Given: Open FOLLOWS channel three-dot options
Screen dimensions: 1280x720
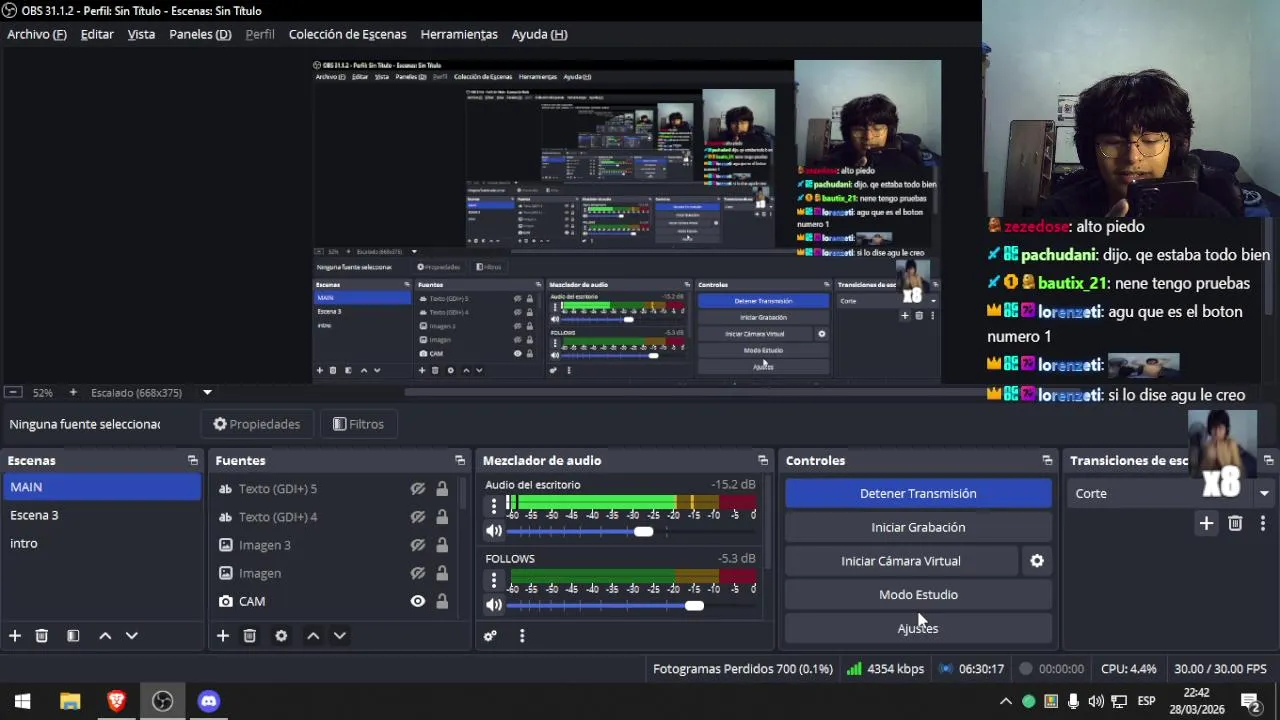Looking at the screenshot, I should (x=493, y=580).
